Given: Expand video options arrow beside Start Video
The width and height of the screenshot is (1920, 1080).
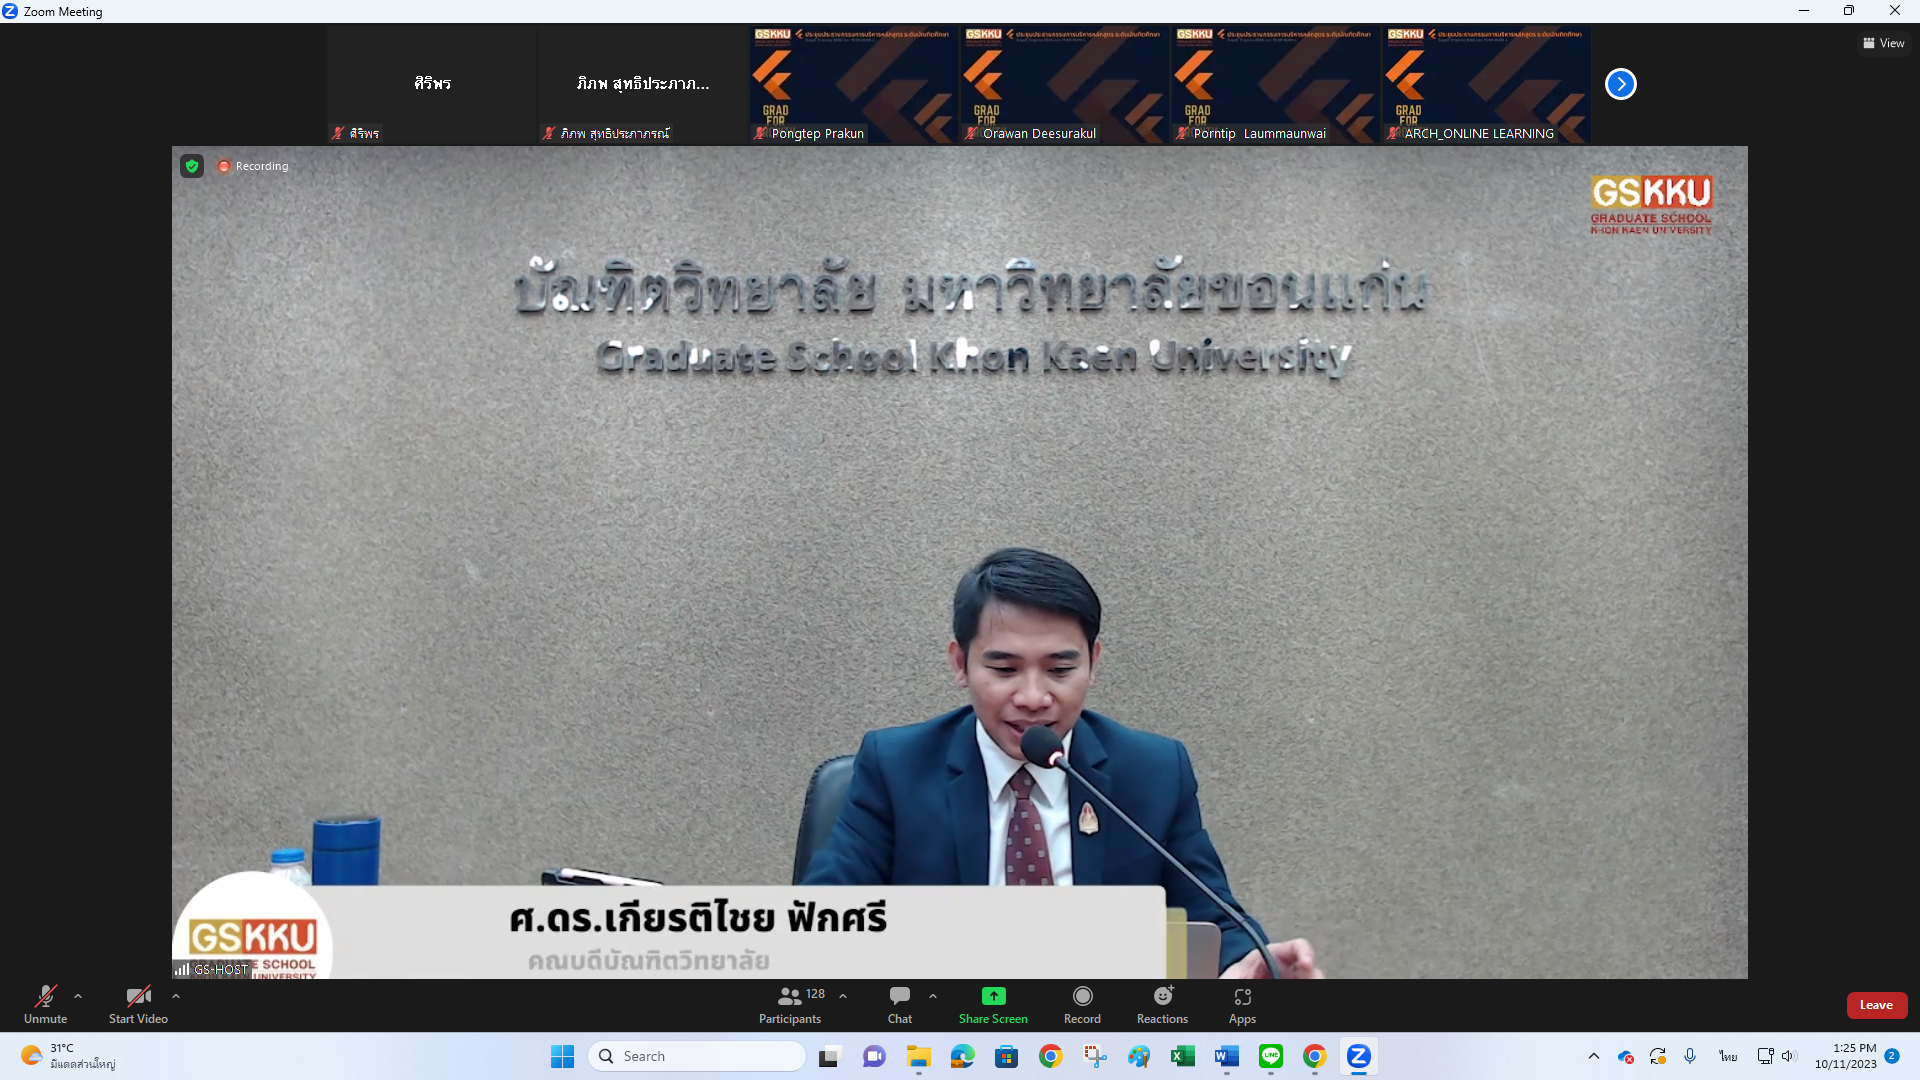Looking at the screenshot, I should pos(176,996).
